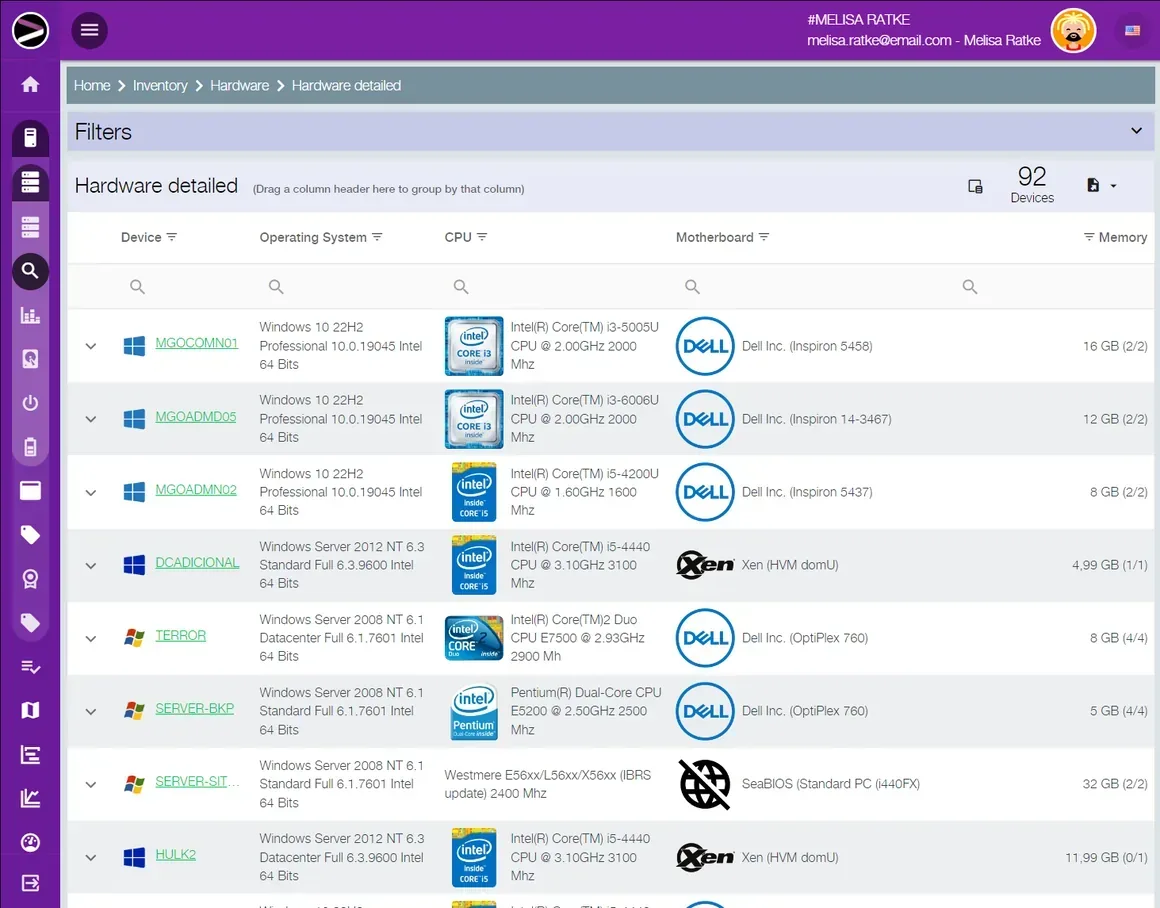
Task: Click the CPU column search field
Action: (x=553, y=286)
